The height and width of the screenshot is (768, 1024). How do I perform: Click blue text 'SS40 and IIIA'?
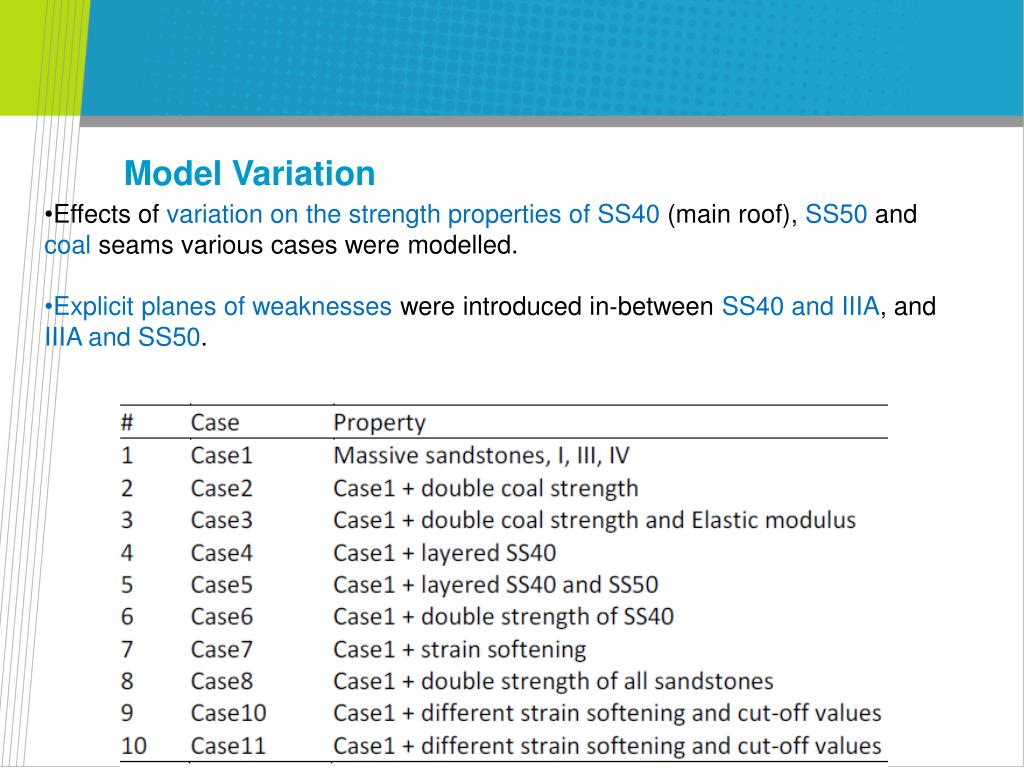pyautogui.click(x=801, y=306)
